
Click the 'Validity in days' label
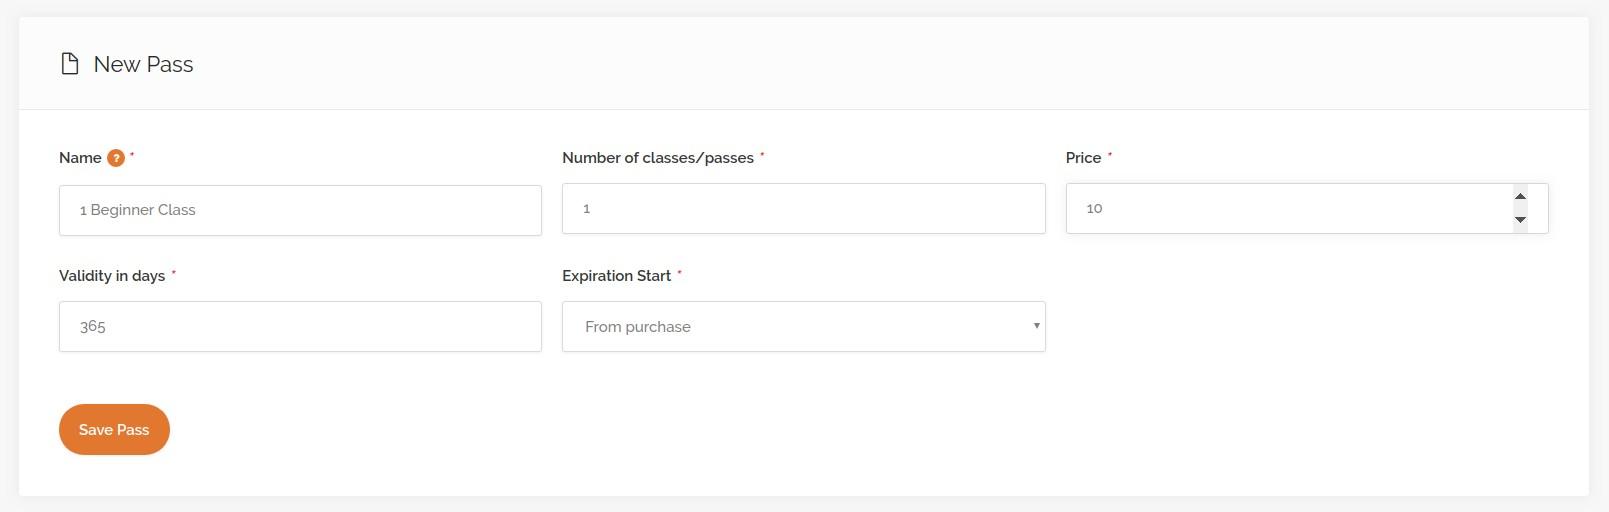tap(112, 276)
